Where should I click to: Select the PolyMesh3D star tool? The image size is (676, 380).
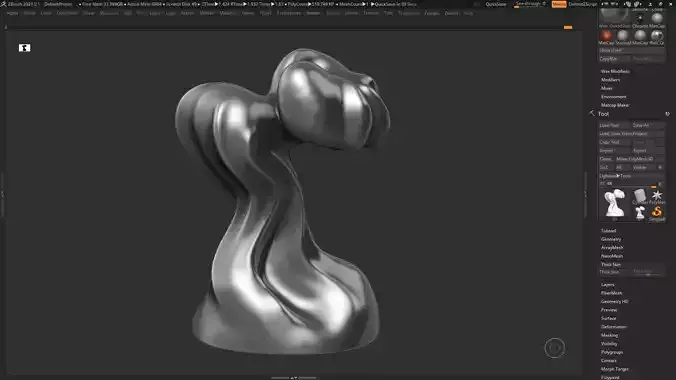pos(657,195)
